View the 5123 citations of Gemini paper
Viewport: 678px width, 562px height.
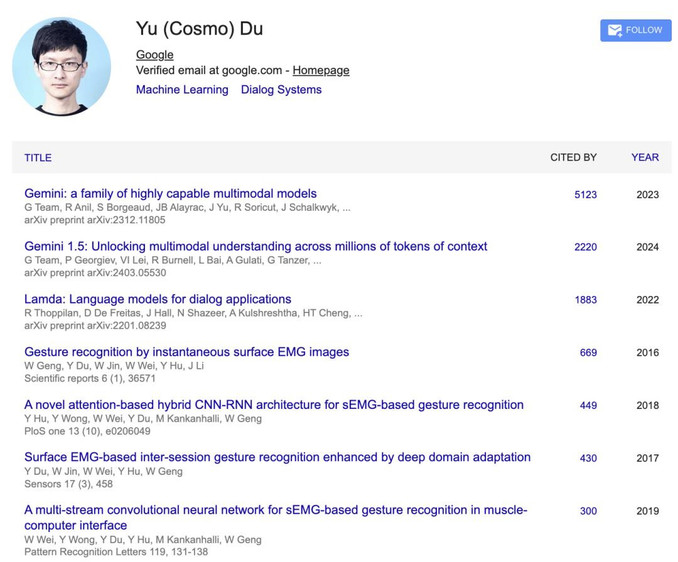pyautogui.click(x=585, y=195)
